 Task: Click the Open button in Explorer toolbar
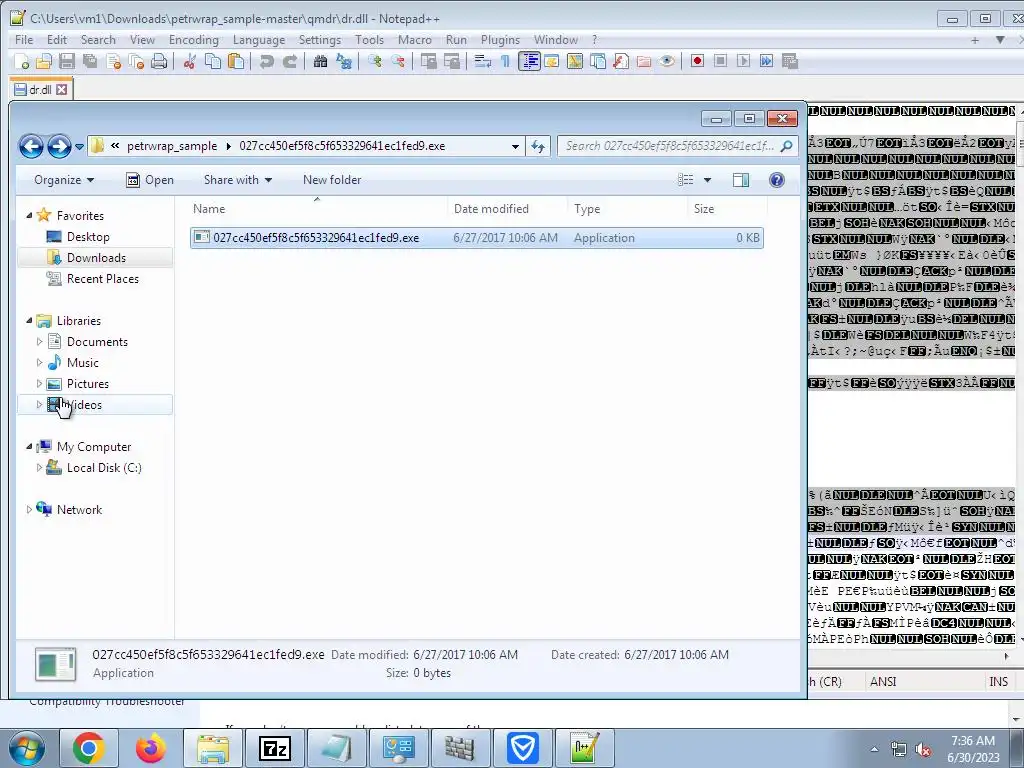click(150, 180)
